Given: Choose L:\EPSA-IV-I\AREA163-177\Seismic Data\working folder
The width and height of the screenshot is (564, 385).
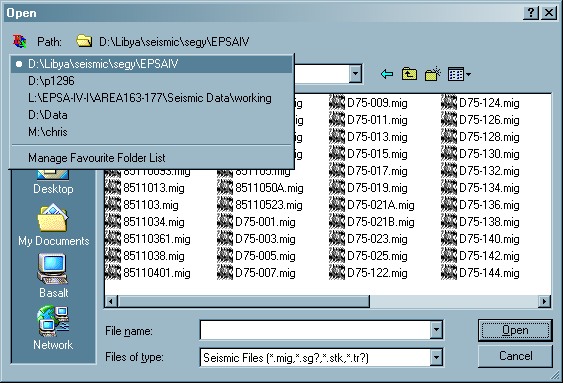Looking at the screenshot, I should (x=151, y=98).
